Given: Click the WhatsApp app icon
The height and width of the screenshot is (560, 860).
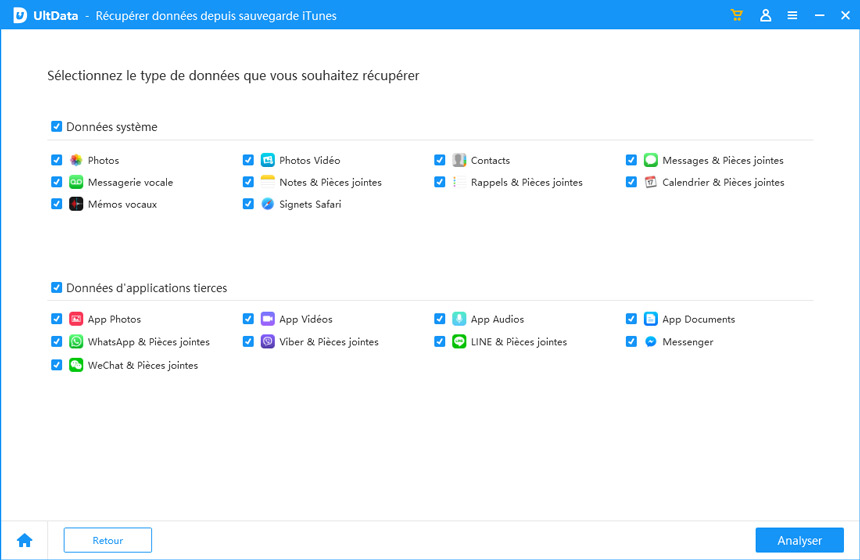Looking at the screenshot, I should 76,342.
